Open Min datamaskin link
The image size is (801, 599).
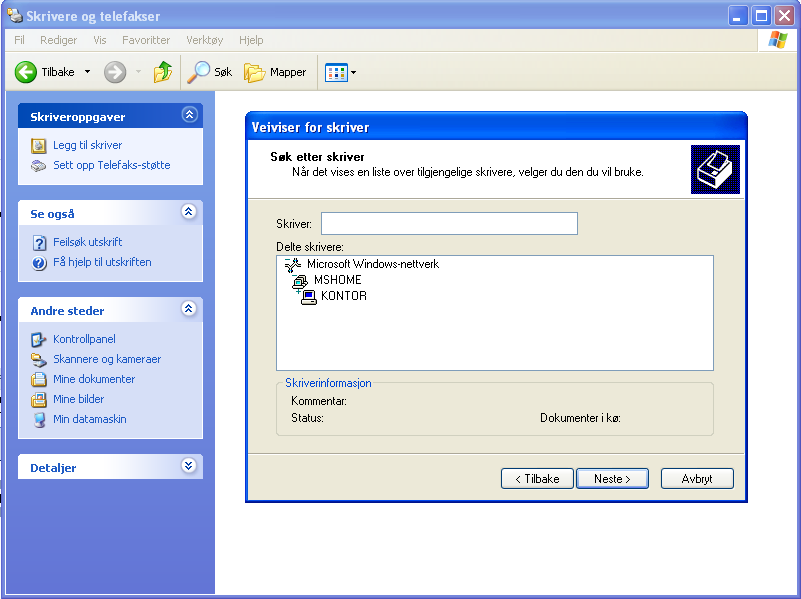tap(89, 419)
